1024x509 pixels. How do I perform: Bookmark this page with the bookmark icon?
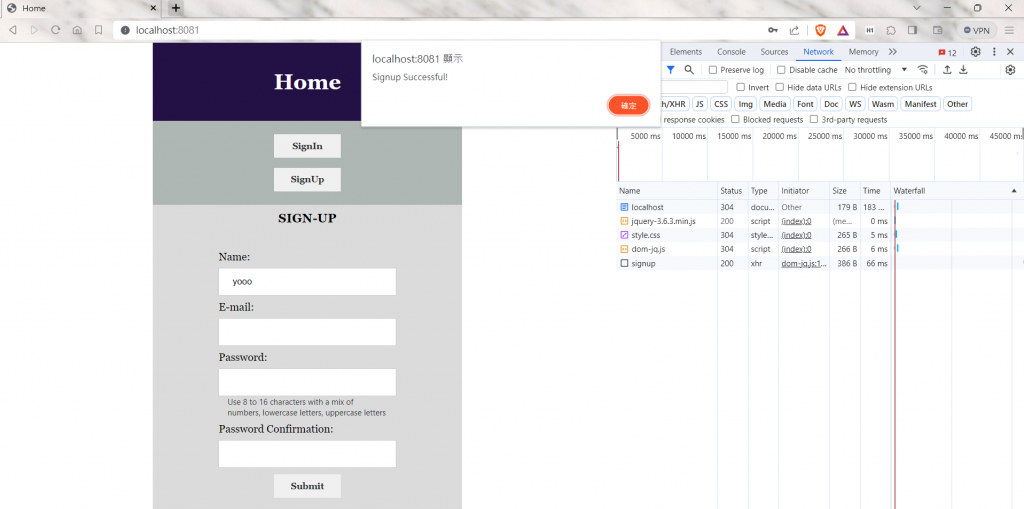pyautogui.click(x=99, y=30)
